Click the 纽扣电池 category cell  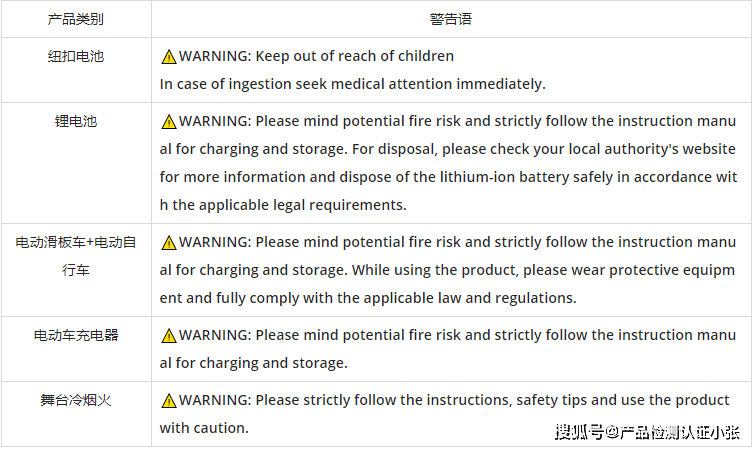coord(76,70)
